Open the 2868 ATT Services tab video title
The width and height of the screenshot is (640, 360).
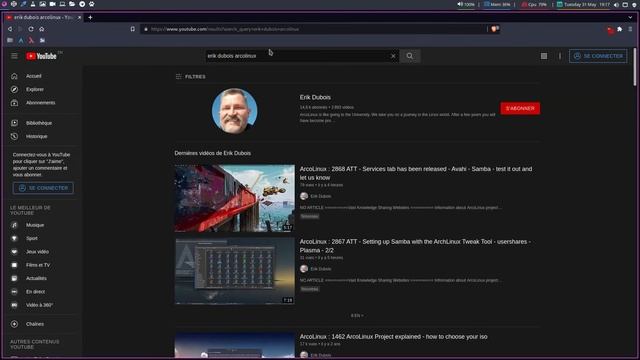click(x=416, y=173)
